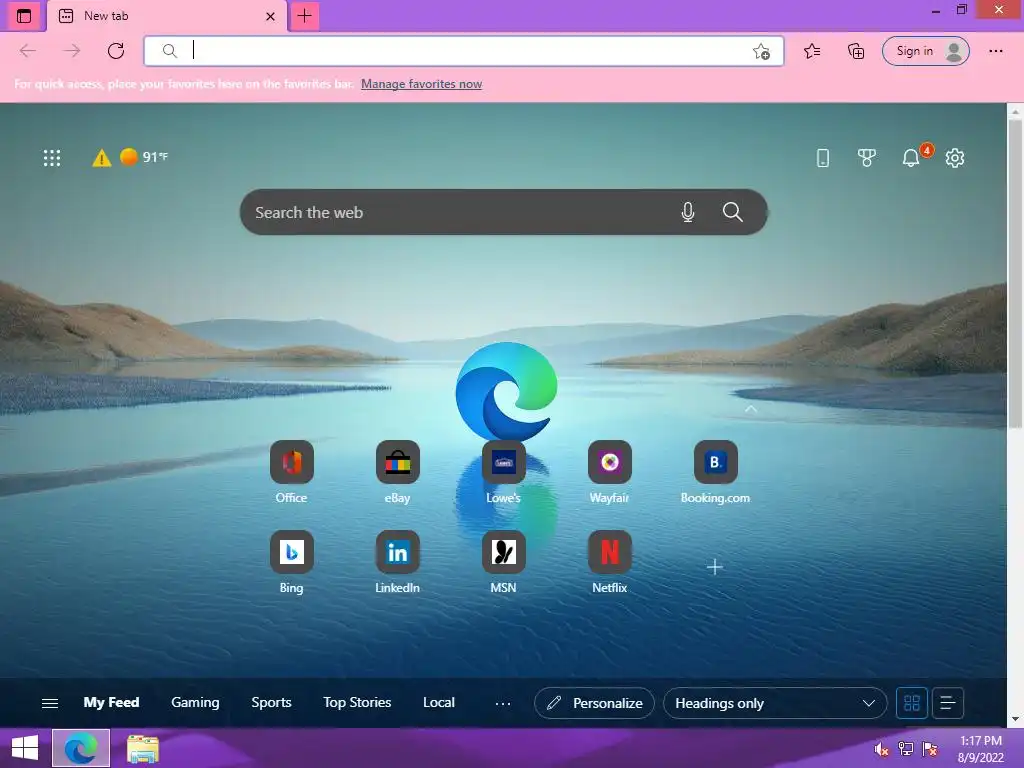Open the LinkedIn quick link
The width and height of the screenshot is (1024, 768).
pos(397,562)
